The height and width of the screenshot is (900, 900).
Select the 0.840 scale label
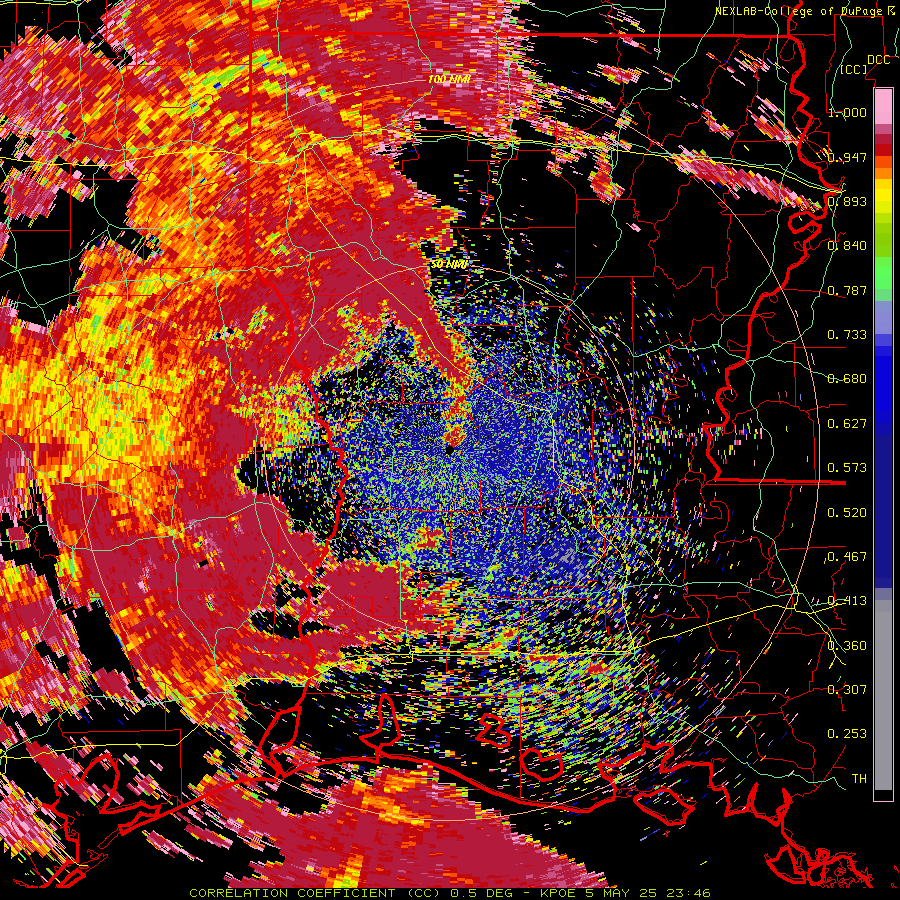pyautogui.click(x=847, y=246)
